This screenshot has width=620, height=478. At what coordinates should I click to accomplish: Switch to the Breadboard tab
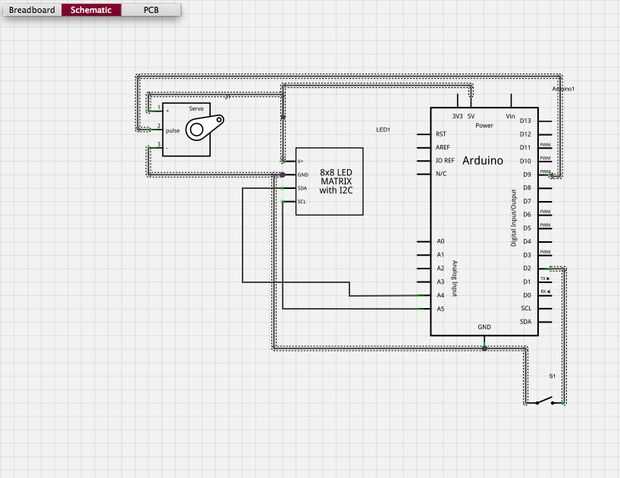[32, 10]
